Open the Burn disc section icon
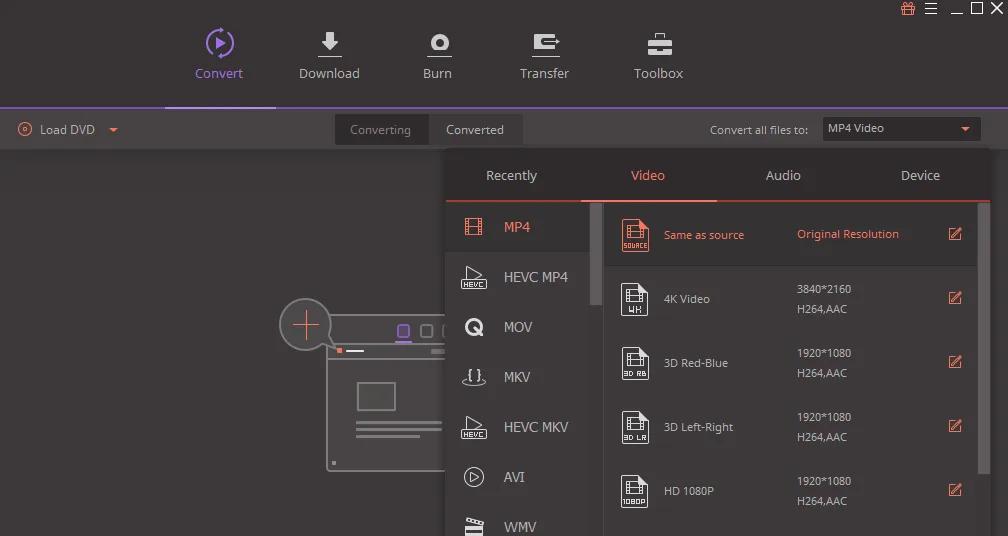Image resolution: width=1008 pixels, height=536 pixels. tap(439, 44)
